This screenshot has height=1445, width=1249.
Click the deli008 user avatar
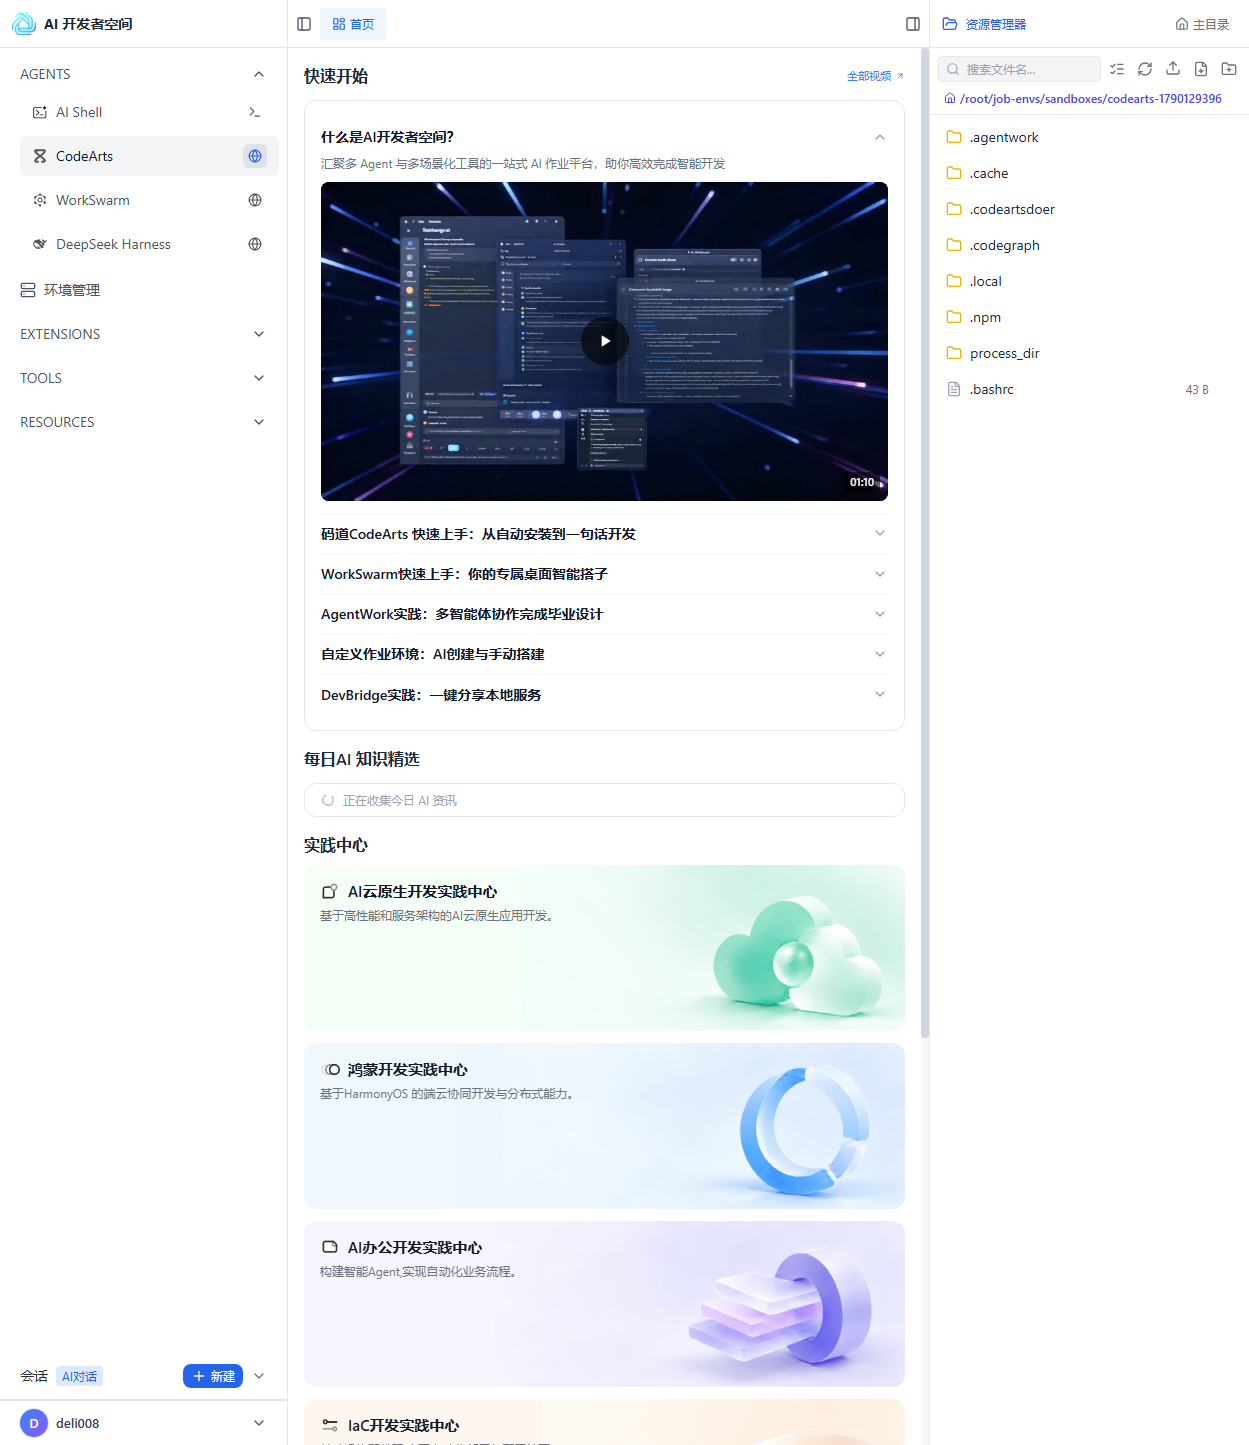coord(34,1423)
